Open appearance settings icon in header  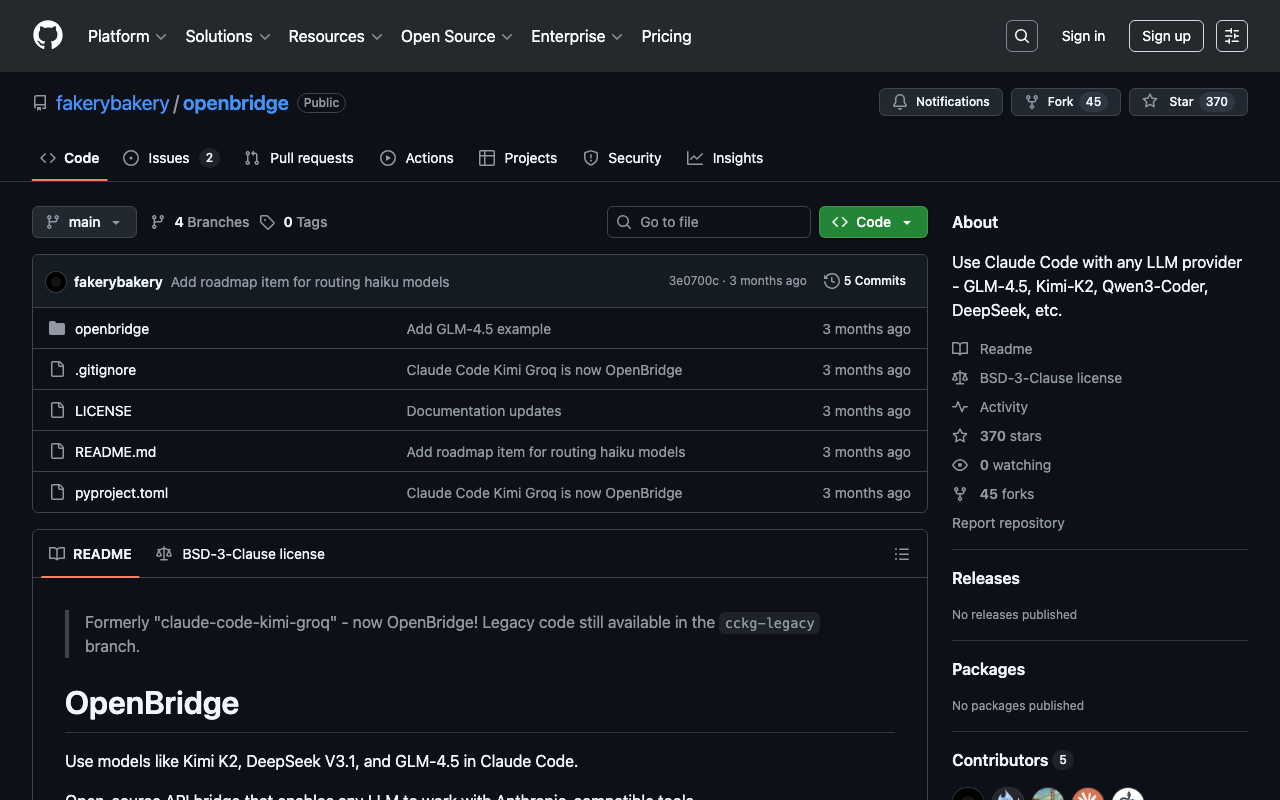tap(1231, 36)
